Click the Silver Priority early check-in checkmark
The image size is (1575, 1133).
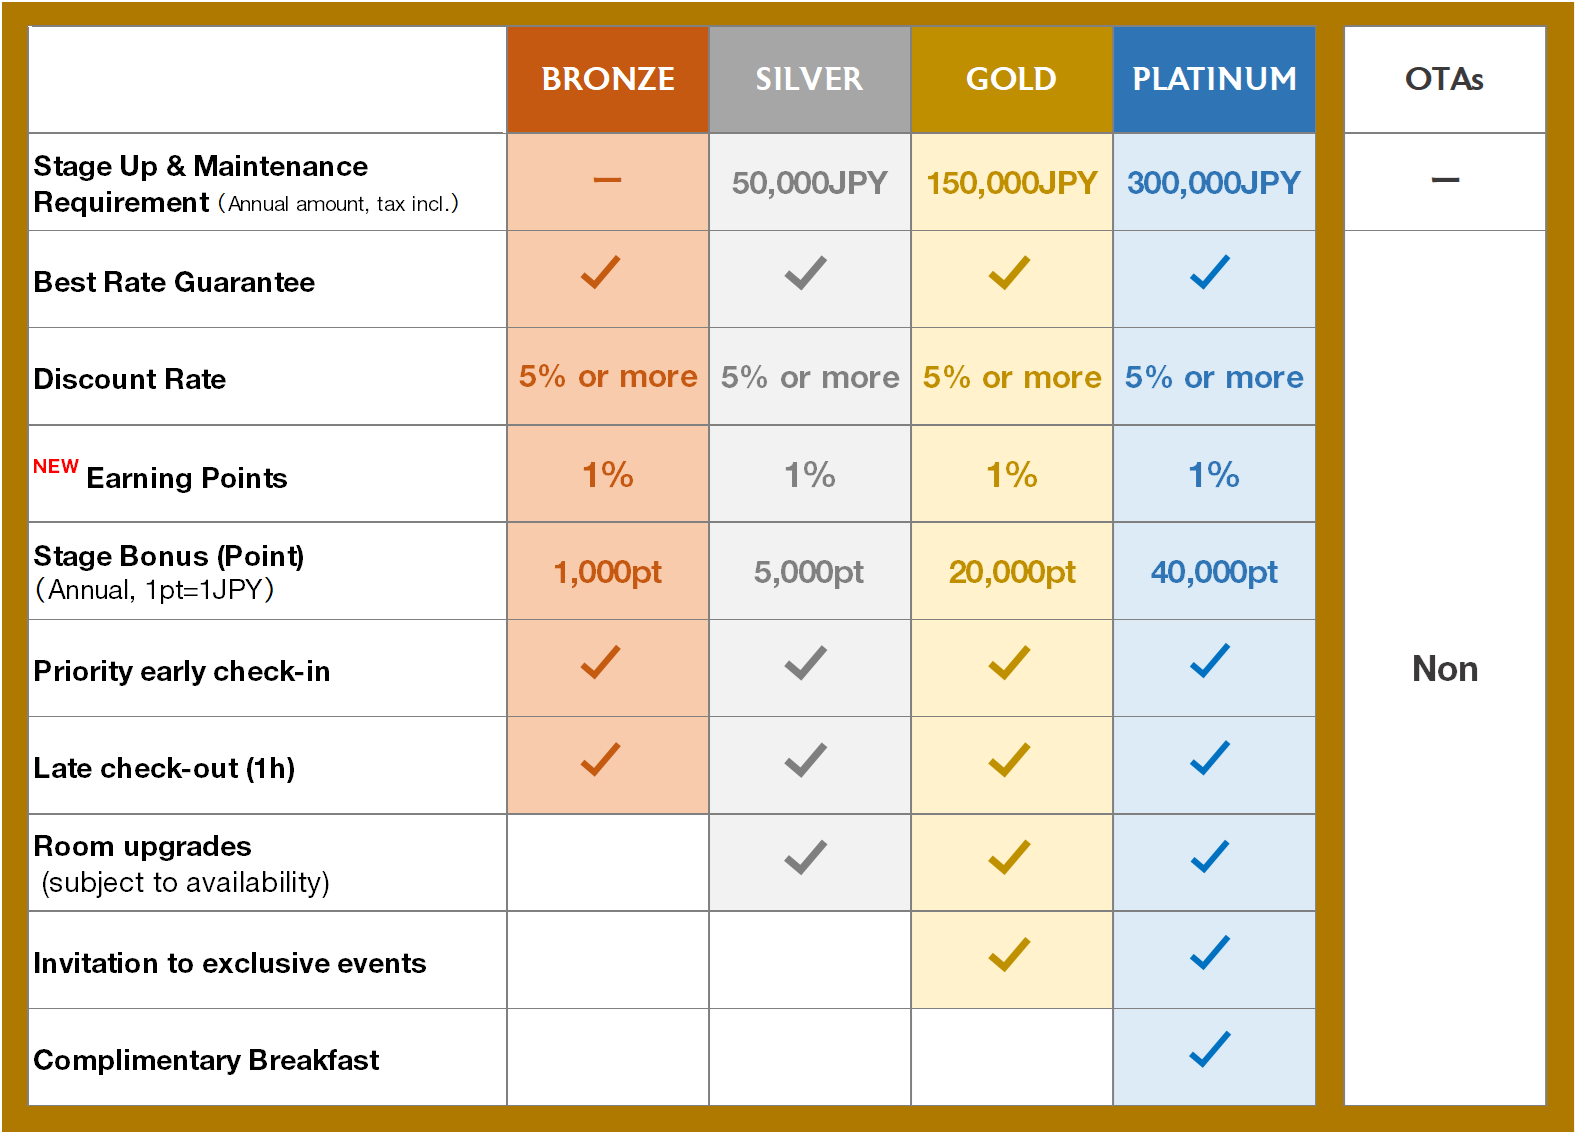tap(806, 662)
